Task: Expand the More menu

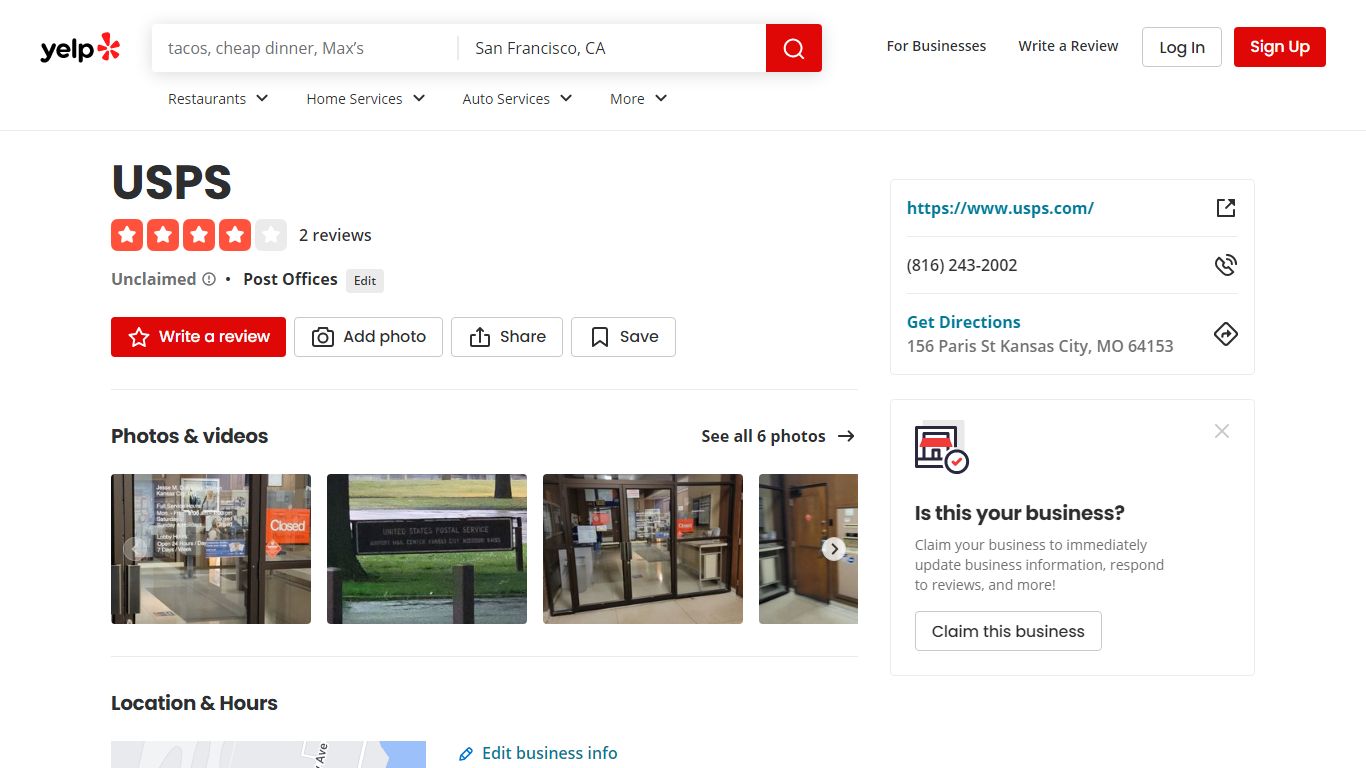Action: (639, 99)
